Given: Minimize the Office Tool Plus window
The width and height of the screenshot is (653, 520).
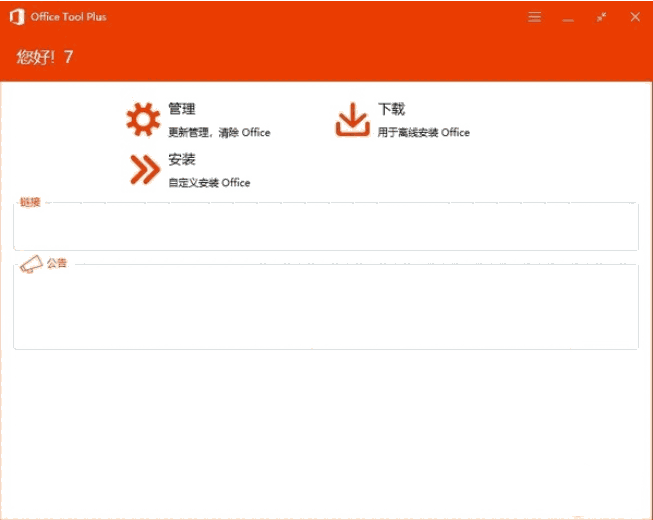Looking at the screenshot, I should [568, 20].
